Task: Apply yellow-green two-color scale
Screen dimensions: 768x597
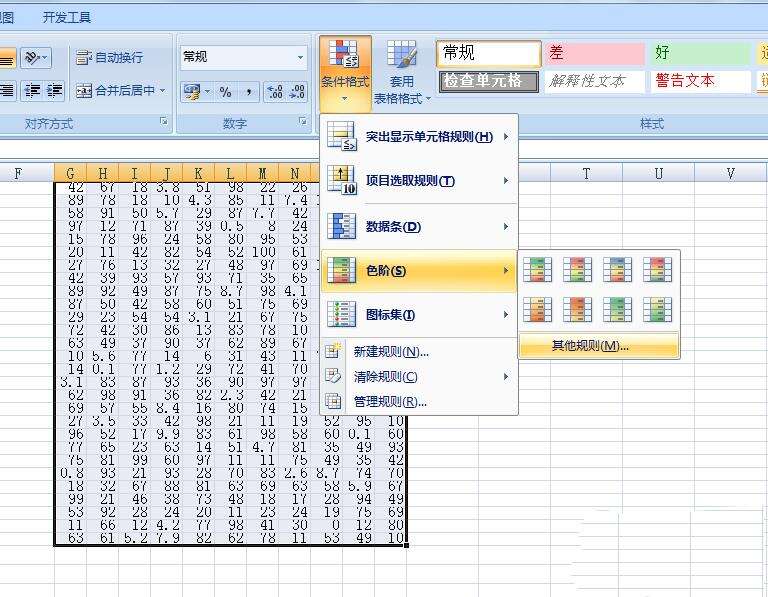Action: [657, 310]
